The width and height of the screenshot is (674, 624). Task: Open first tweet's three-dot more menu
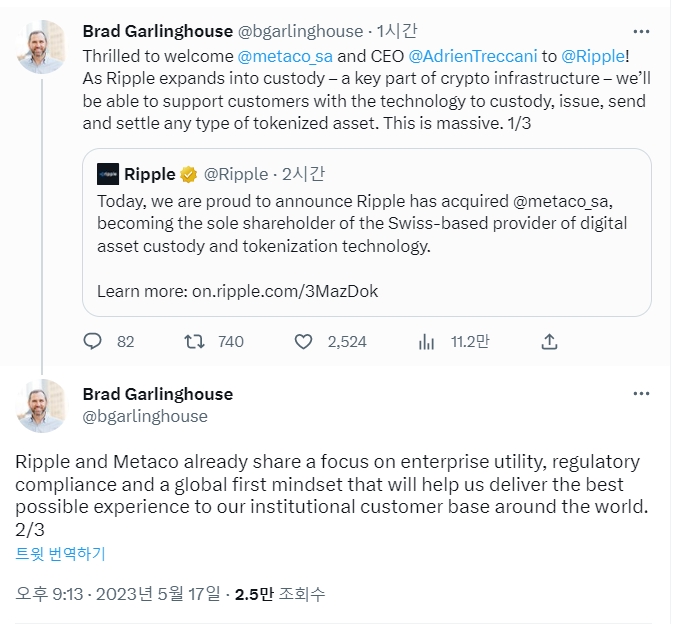click(x=641, y=32)
